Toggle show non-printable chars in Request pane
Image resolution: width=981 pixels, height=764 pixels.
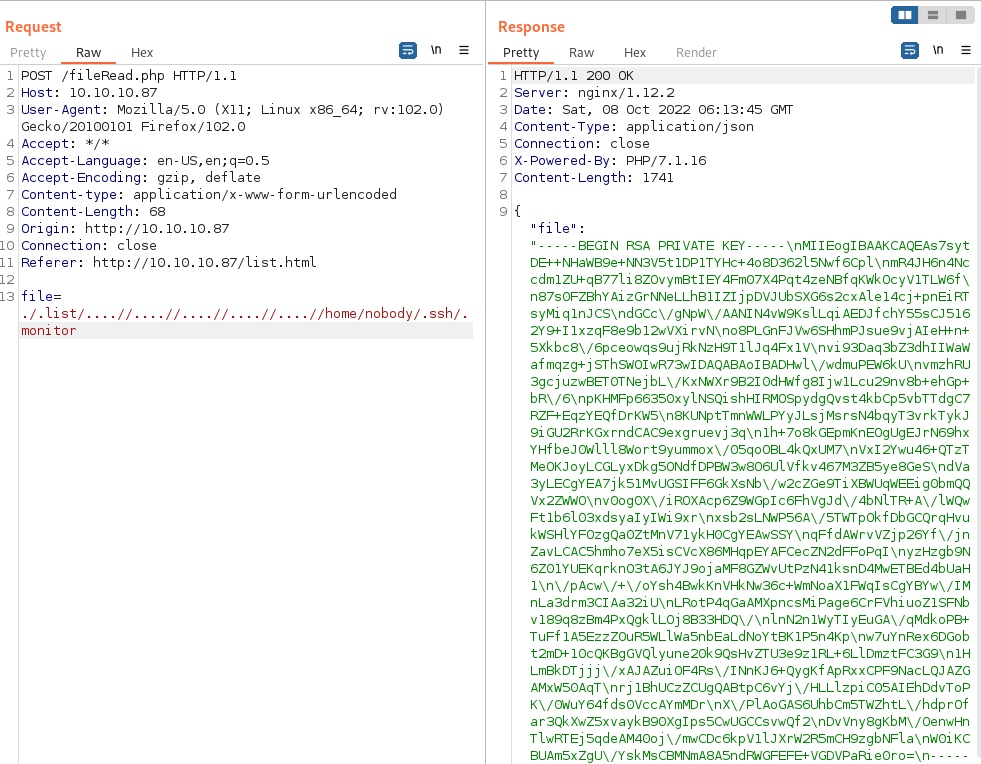tap(436, 50)
